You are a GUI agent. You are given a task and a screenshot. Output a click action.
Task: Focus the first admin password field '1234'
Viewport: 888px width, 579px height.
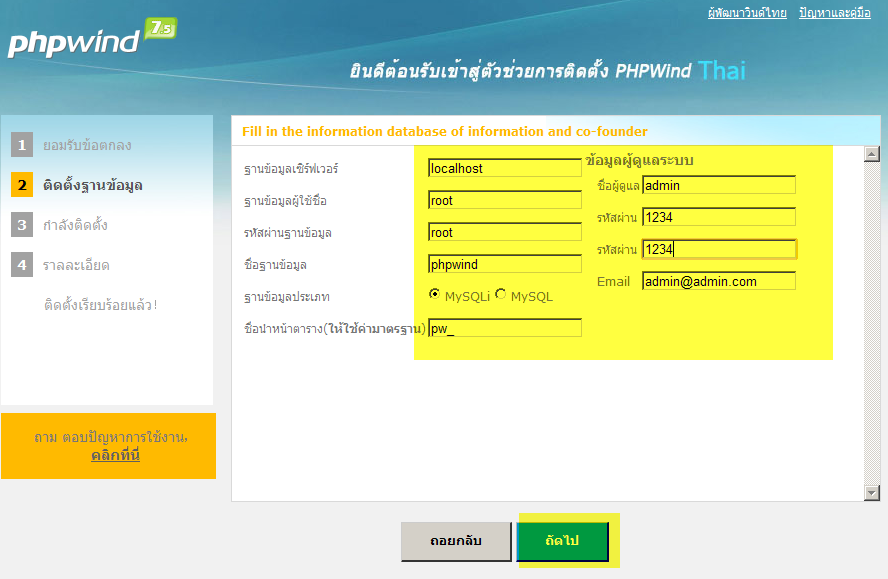(719, 217)
